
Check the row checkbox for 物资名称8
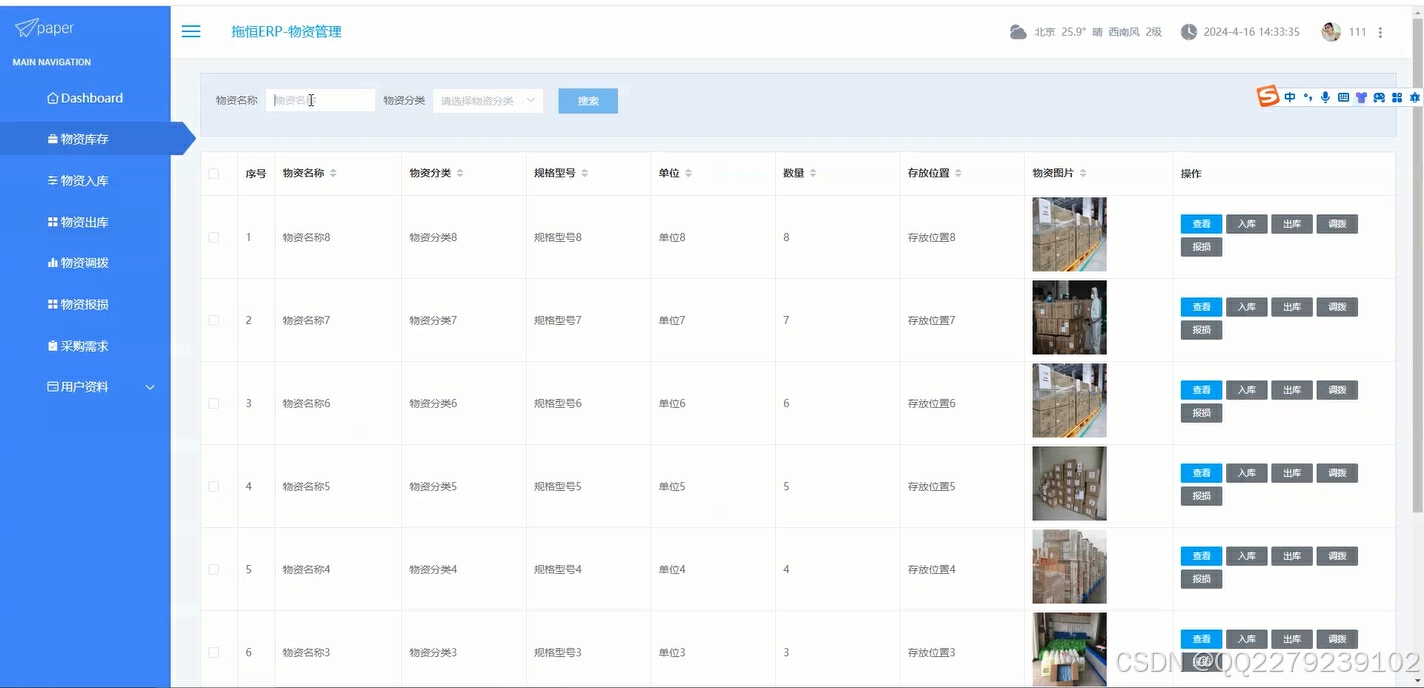point(213,236)
